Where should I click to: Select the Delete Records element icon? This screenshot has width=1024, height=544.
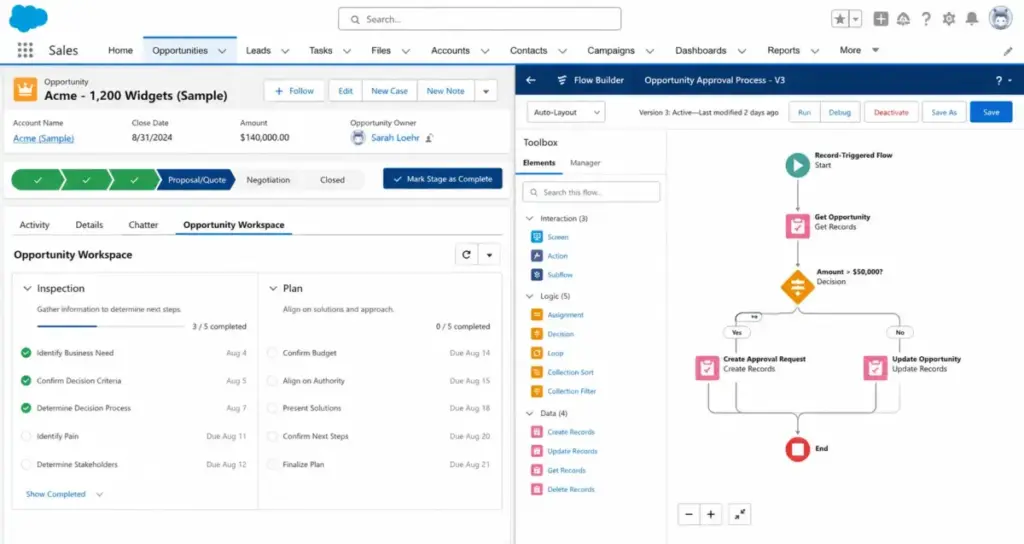pyautogui.click(x=537, y=489)
